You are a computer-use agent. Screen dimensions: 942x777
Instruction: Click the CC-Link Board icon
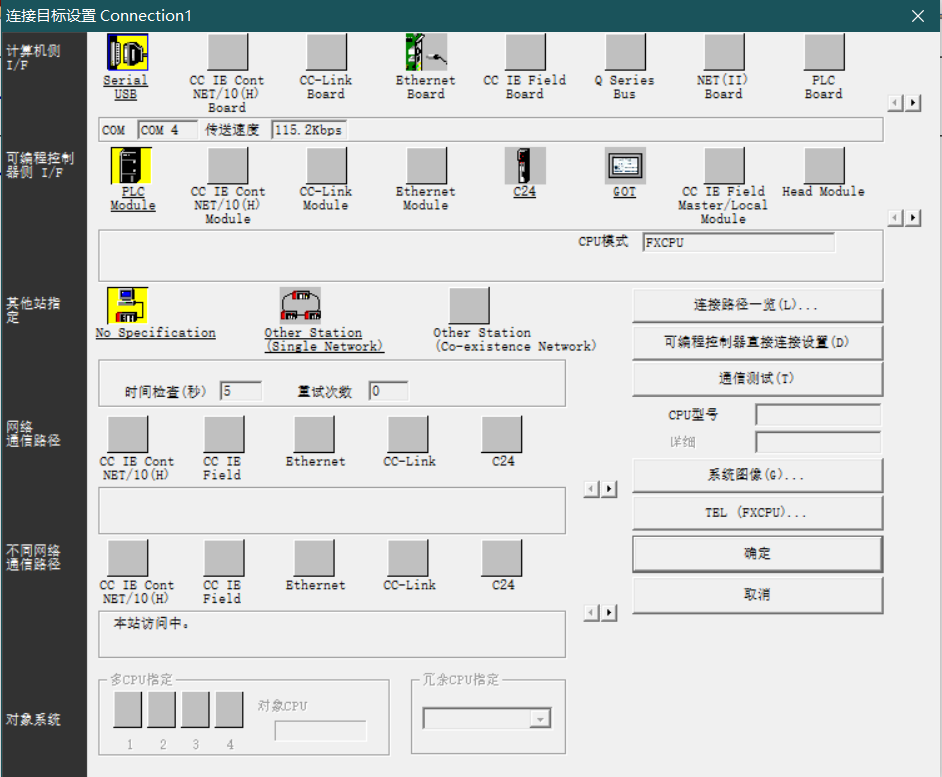[x=326, y=53]
